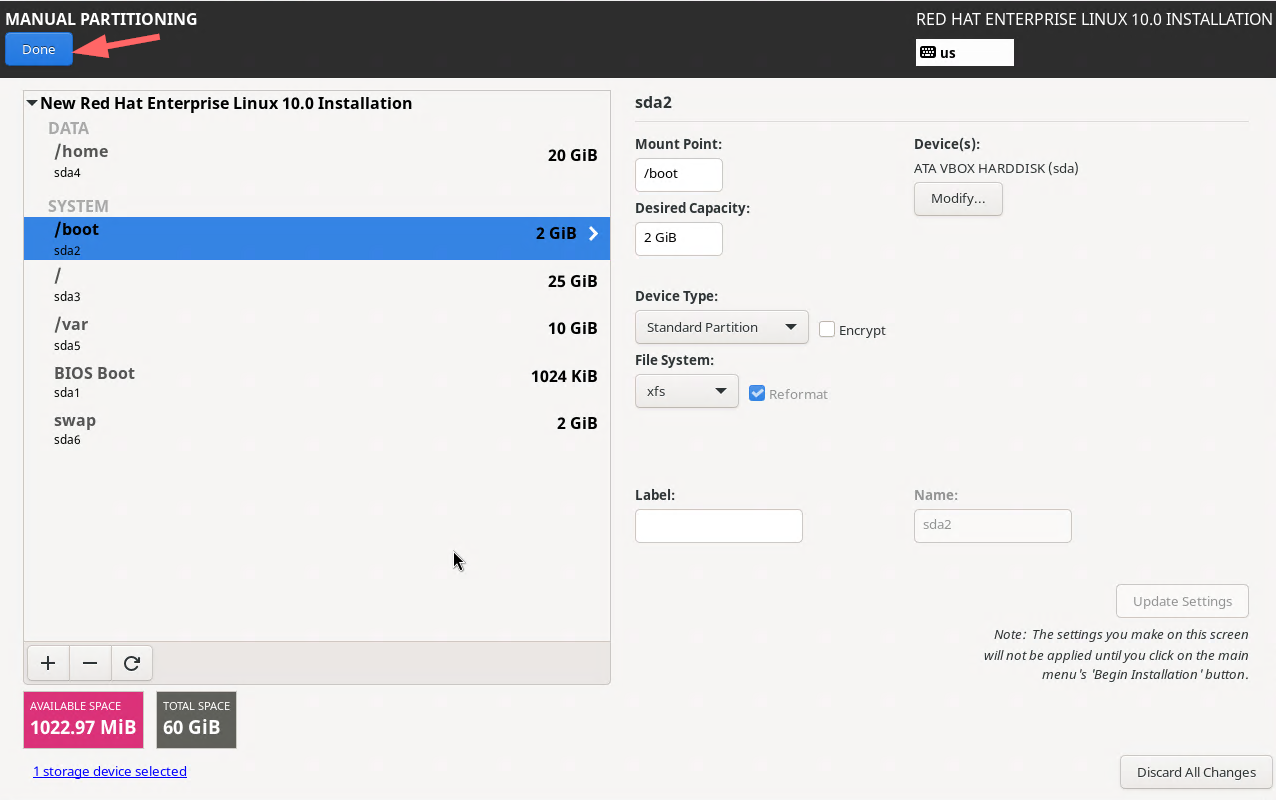This screenshot has width=1276, height=800.
Task: Select the /var sda5 partition row
Action: 317,334
